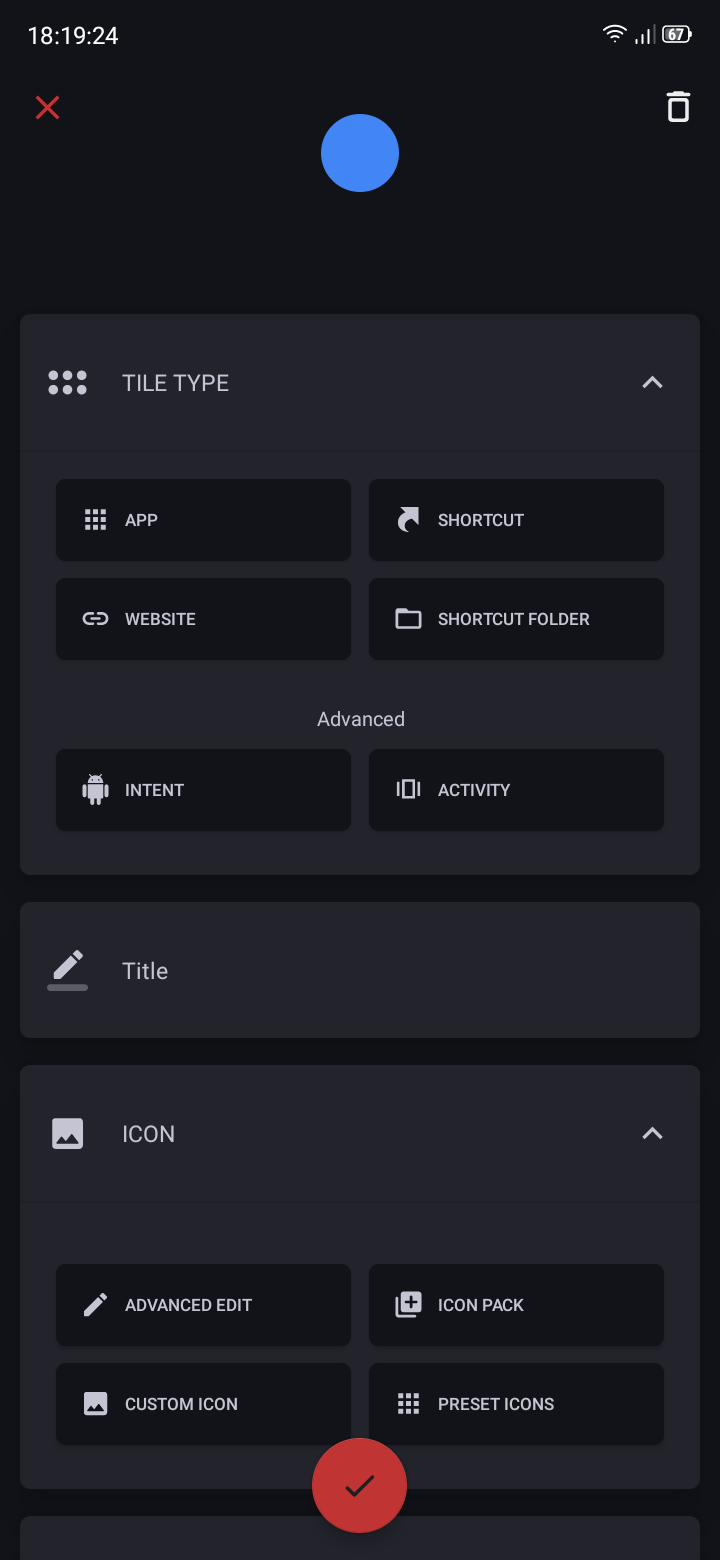Select the Activity advanced option

(x=516, y=790)
